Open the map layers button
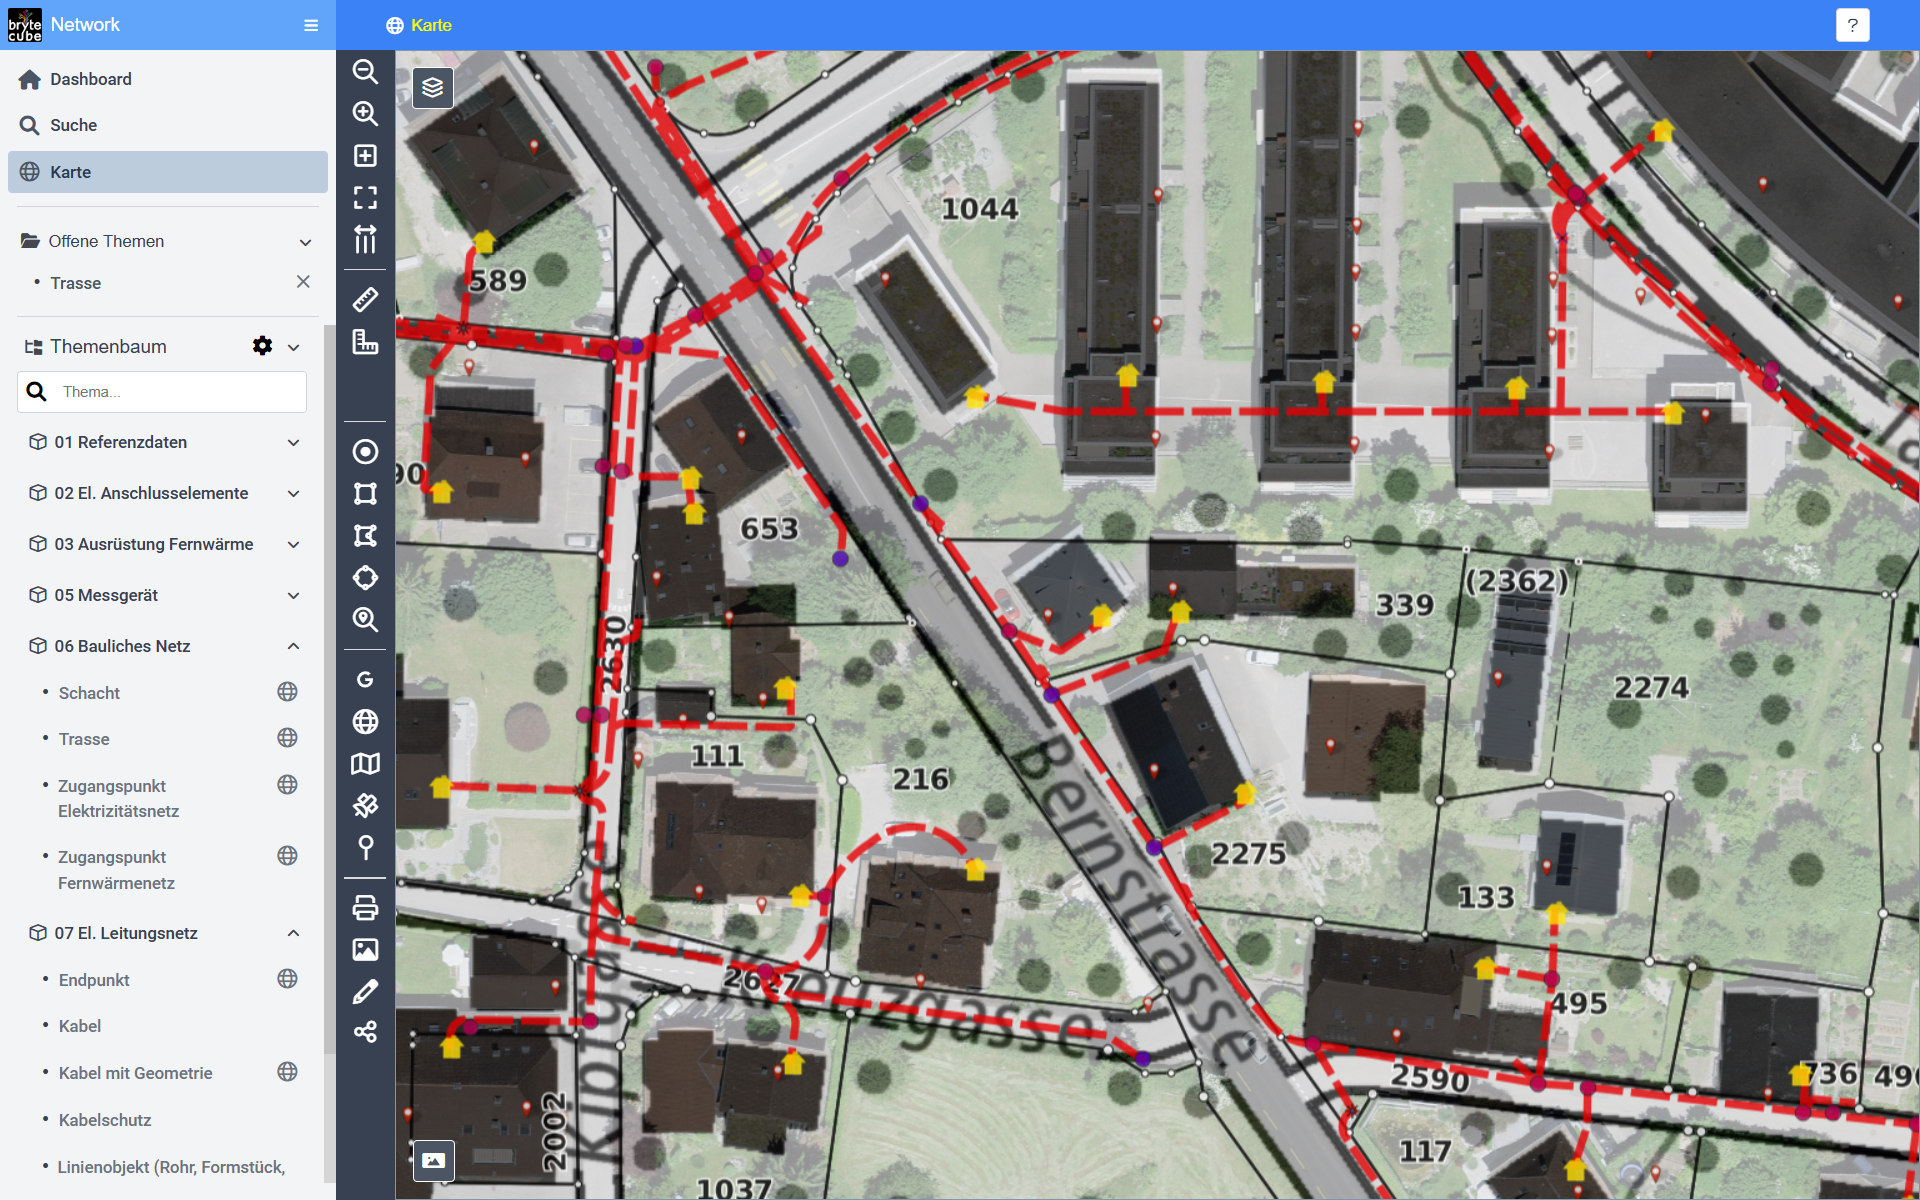Screen dimensions: 1920x1200 433,88
